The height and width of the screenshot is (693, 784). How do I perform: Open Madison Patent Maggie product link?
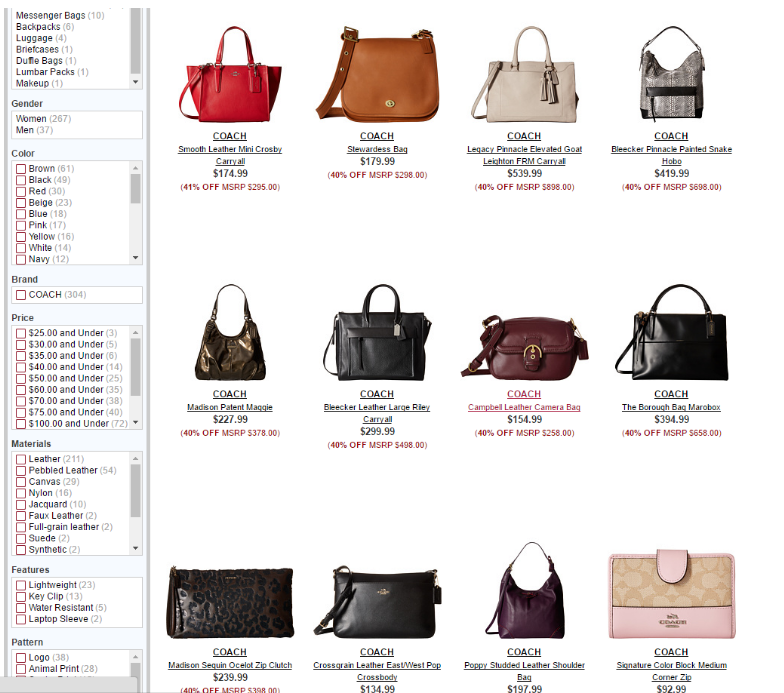tap(230, 407)
